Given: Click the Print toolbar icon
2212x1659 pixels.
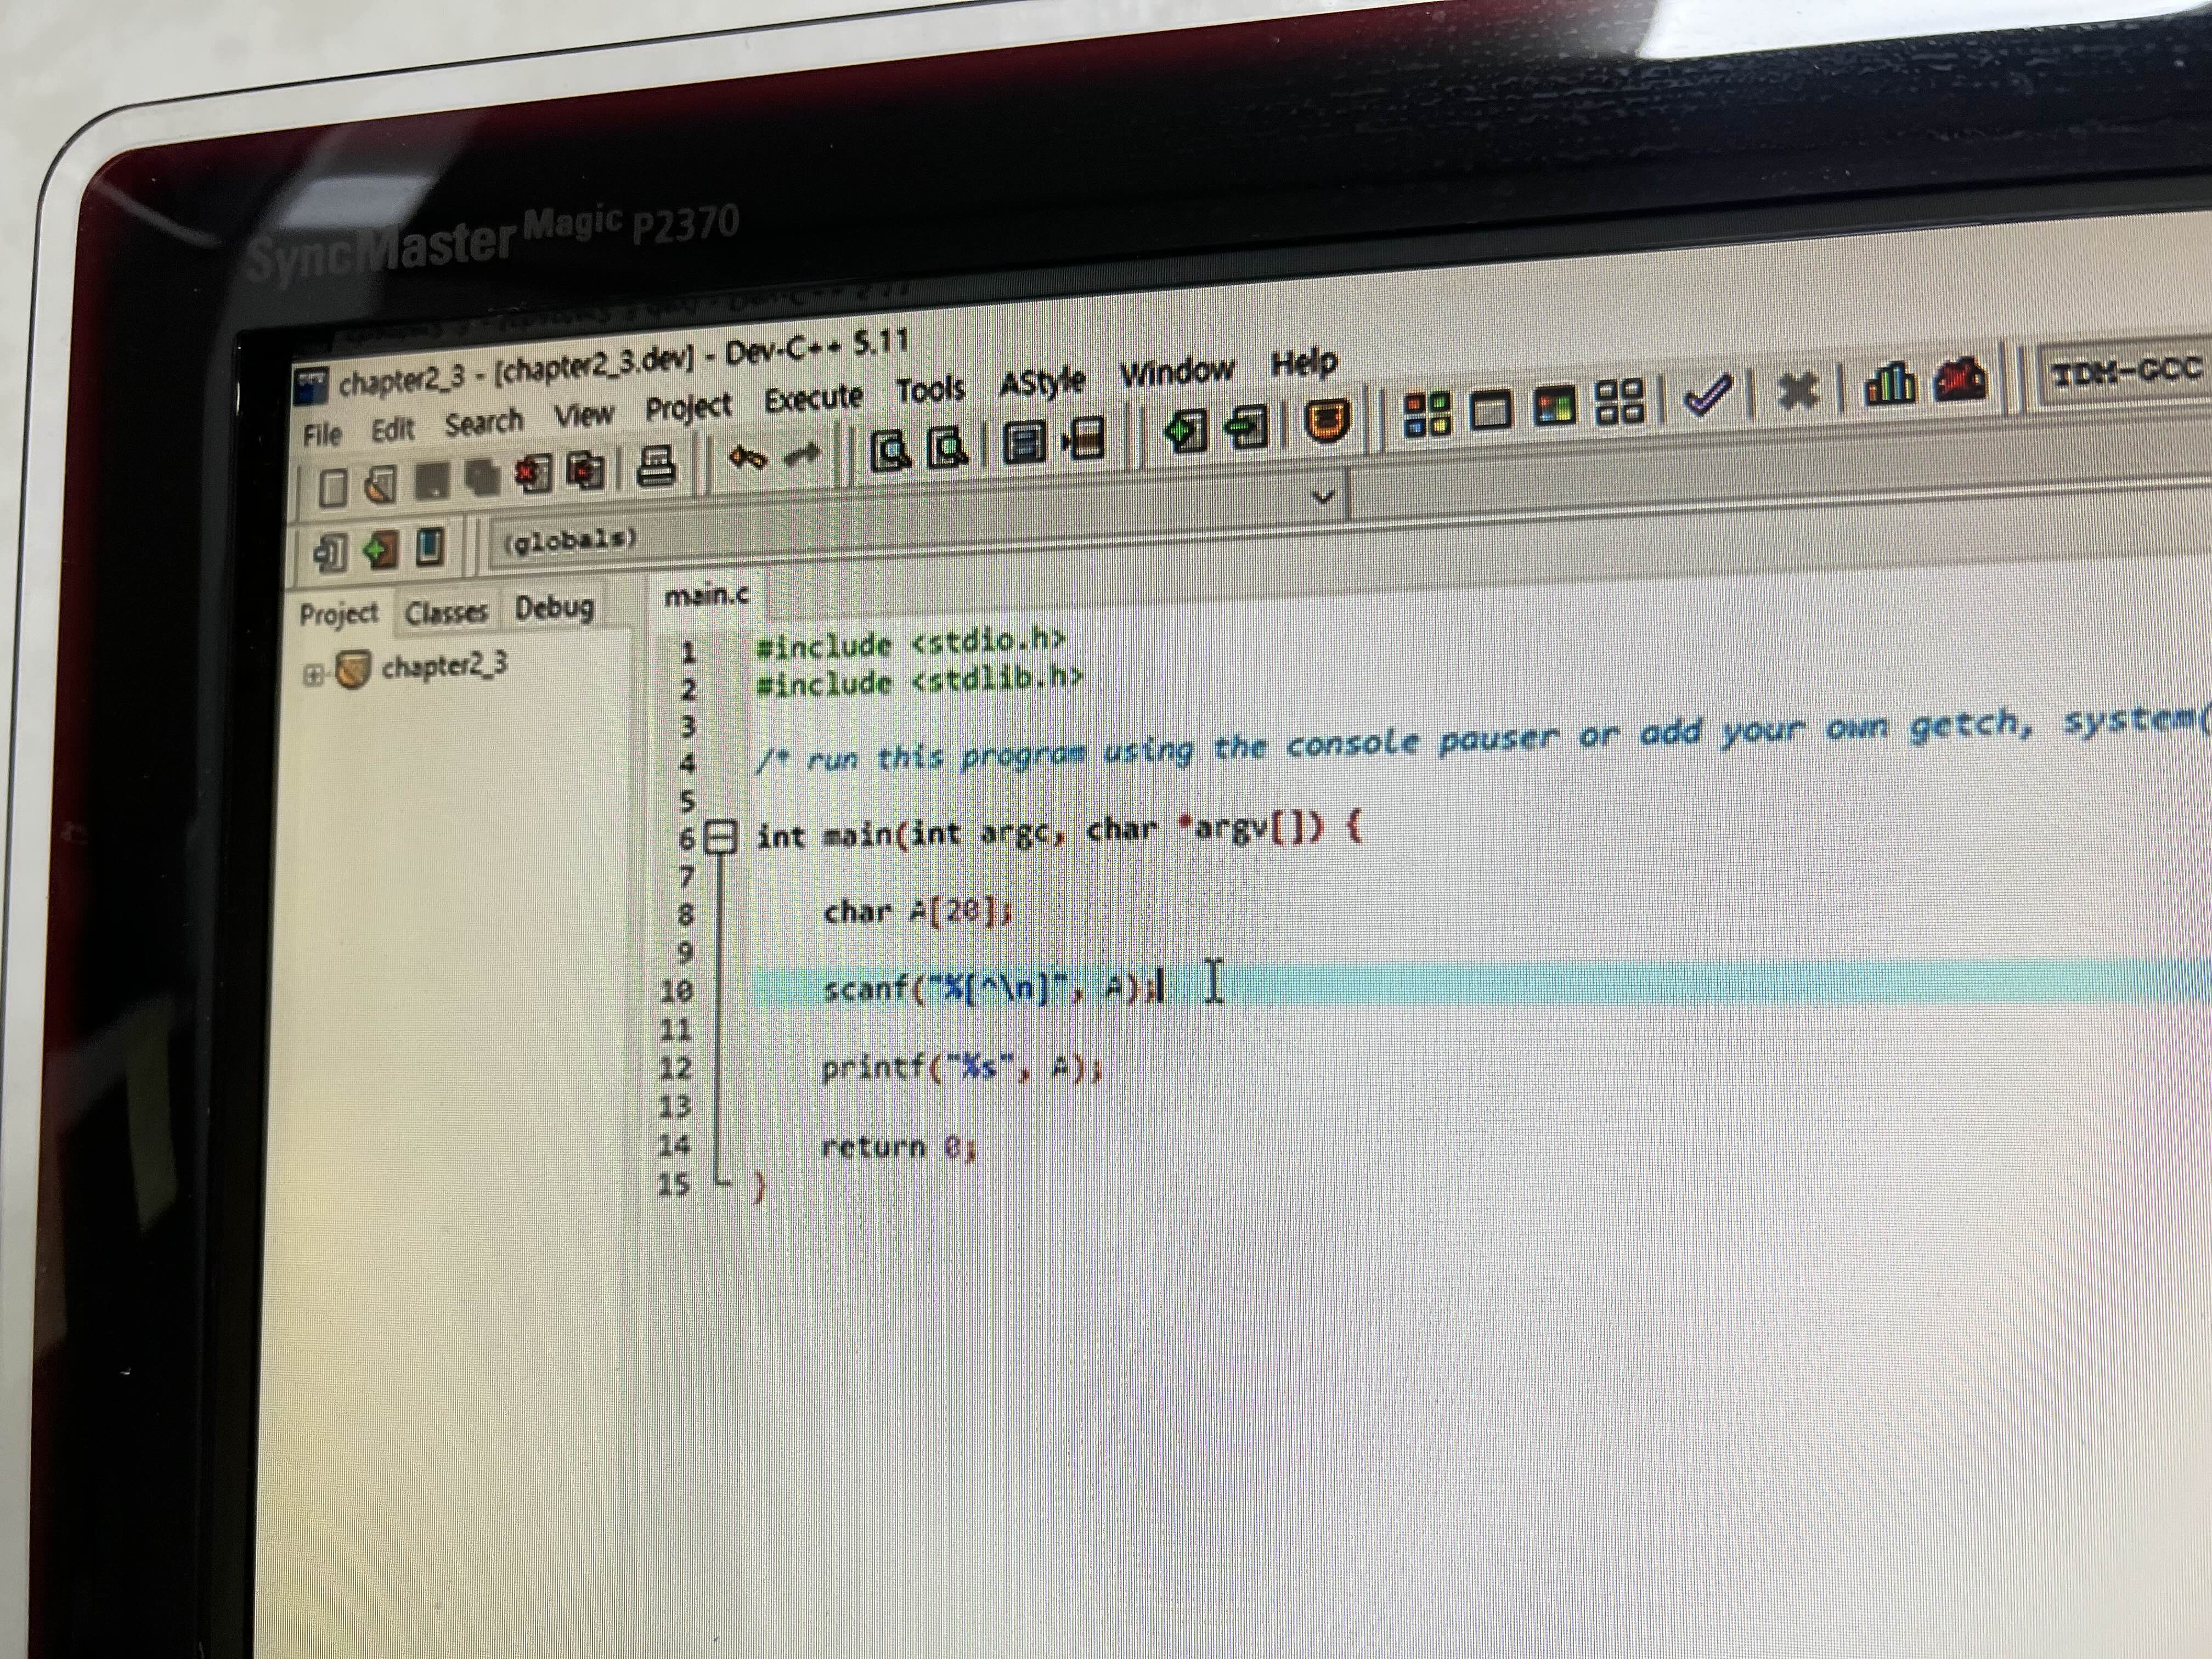Looking at the screenshot, I should point(657,466).
